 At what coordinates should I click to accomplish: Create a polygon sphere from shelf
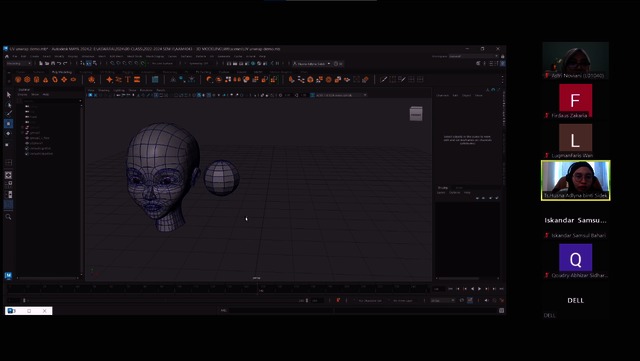pyautogui.click(x=18, y=80)
